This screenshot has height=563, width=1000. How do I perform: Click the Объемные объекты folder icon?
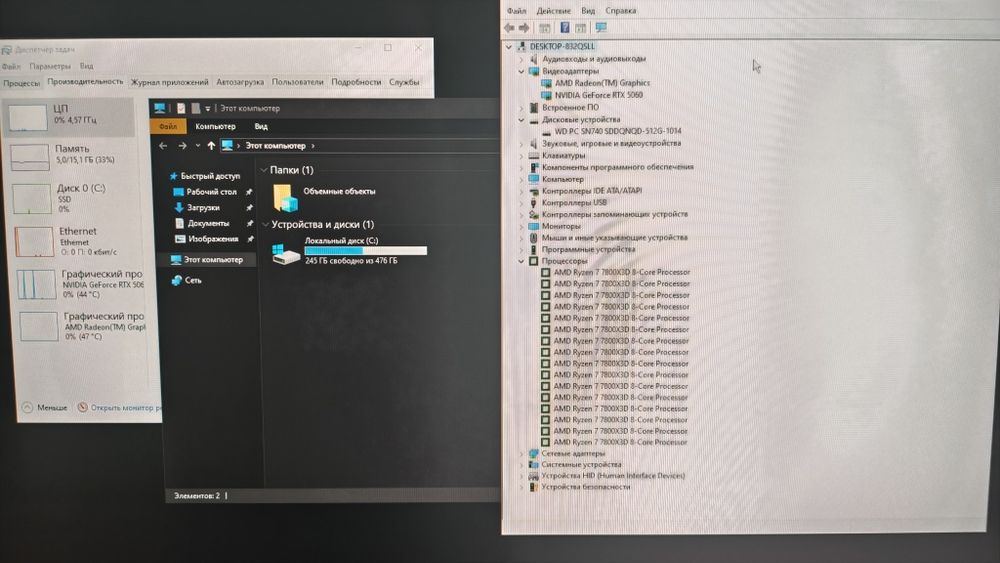coord(285,198)
